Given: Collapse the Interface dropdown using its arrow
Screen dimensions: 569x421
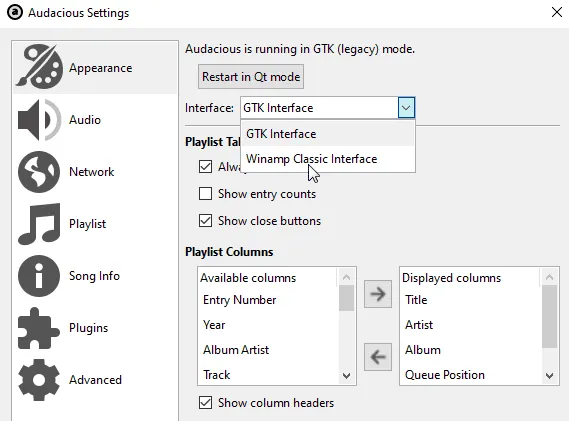Looking at the screenshot, I should pyautogui.click(x=406, y=107).
